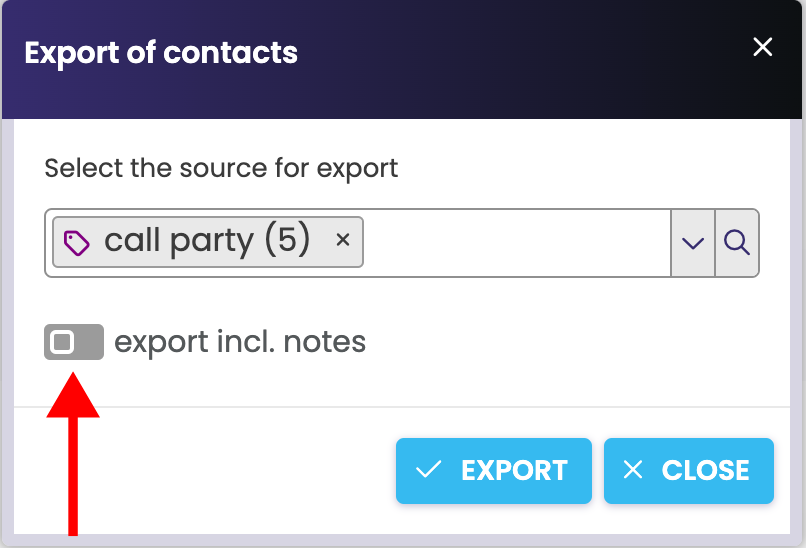Click the purple tag icon on the chip
Viewport: 806px width, 548px height.
tap(77, 242)
